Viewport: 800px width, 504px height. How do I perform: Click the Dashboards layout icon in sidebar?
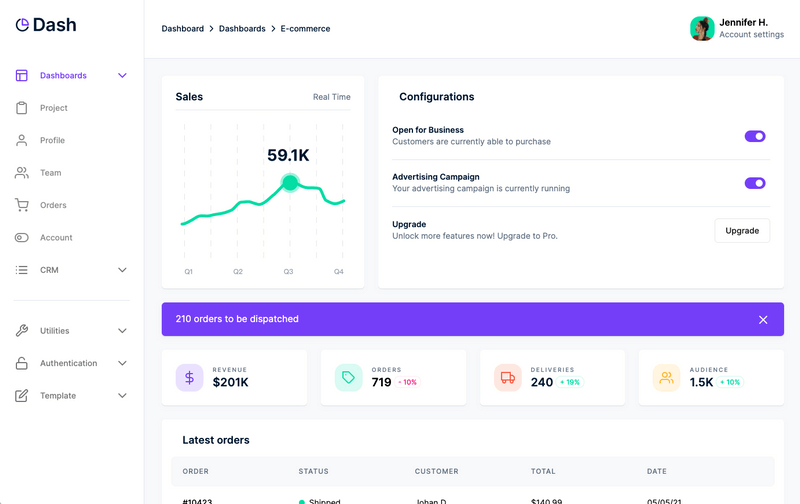(21, 75)
